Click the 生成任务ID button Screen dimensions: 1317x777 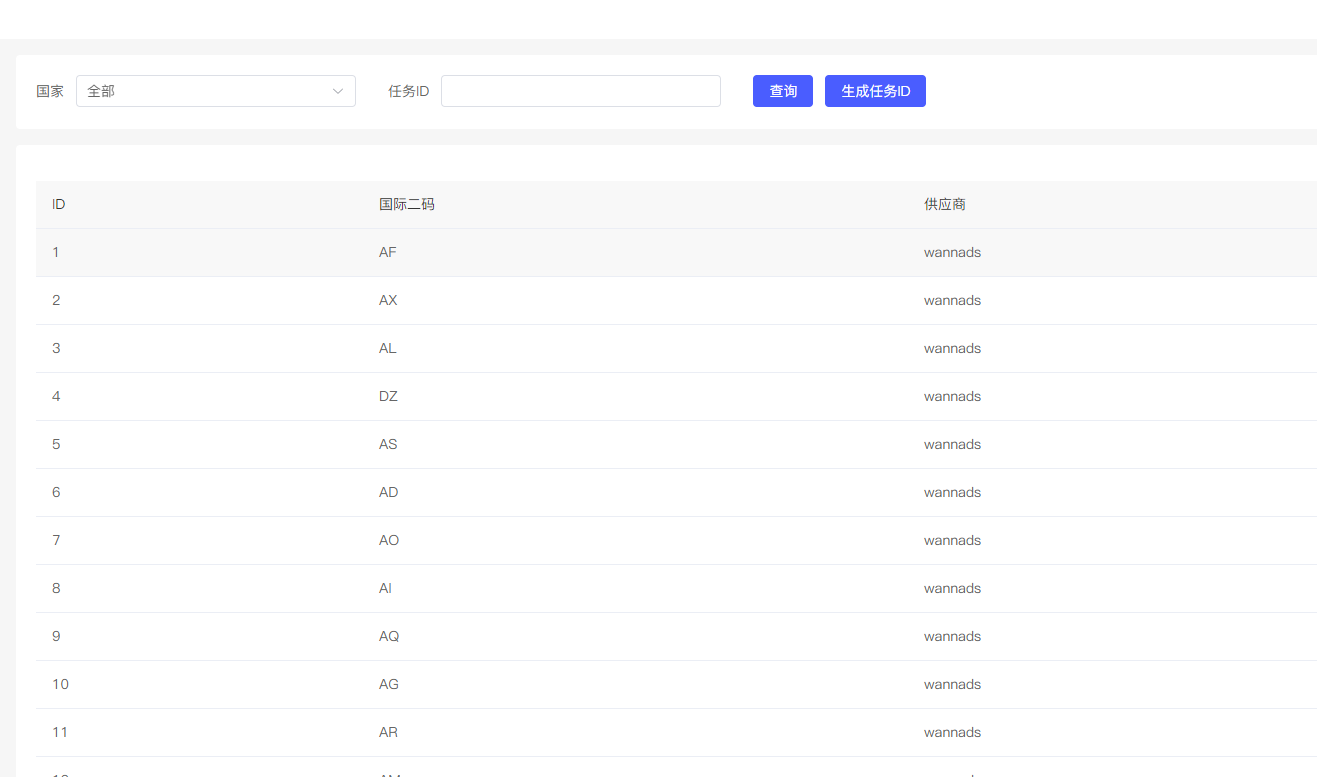(875, 91)
